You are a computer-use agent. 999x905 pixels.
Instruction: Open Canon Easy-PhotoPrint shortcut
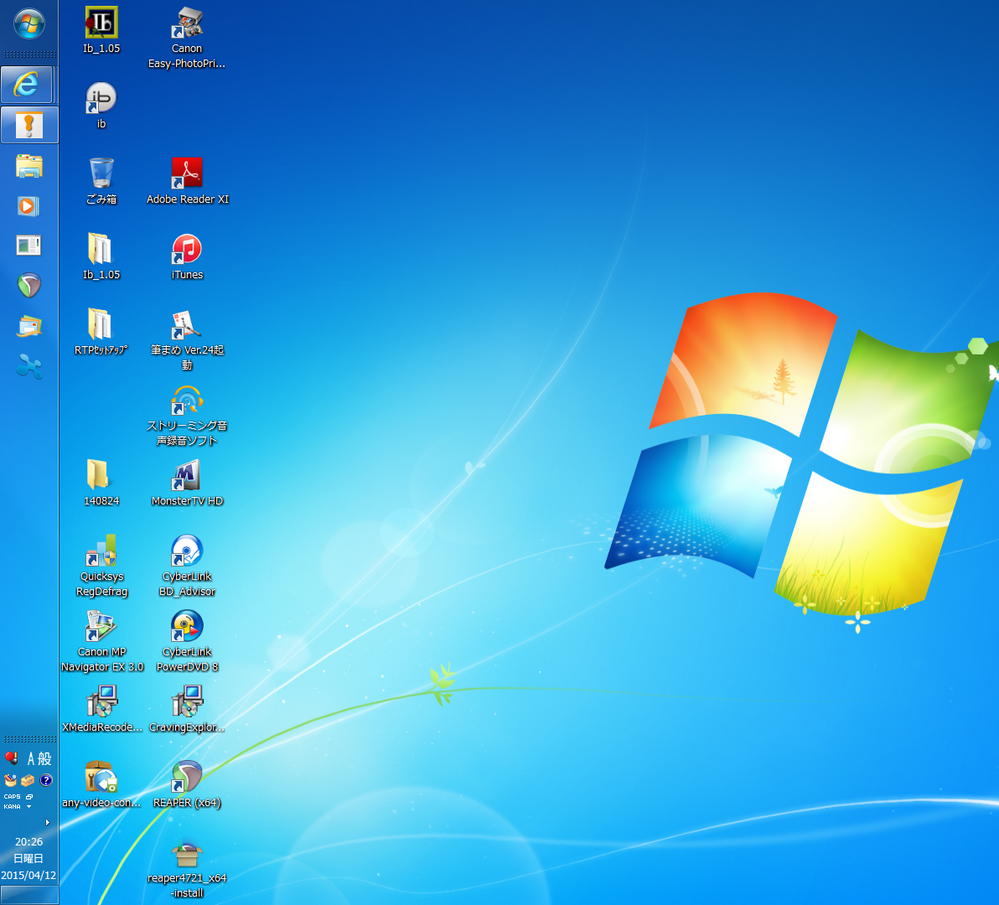coord(187,38)
